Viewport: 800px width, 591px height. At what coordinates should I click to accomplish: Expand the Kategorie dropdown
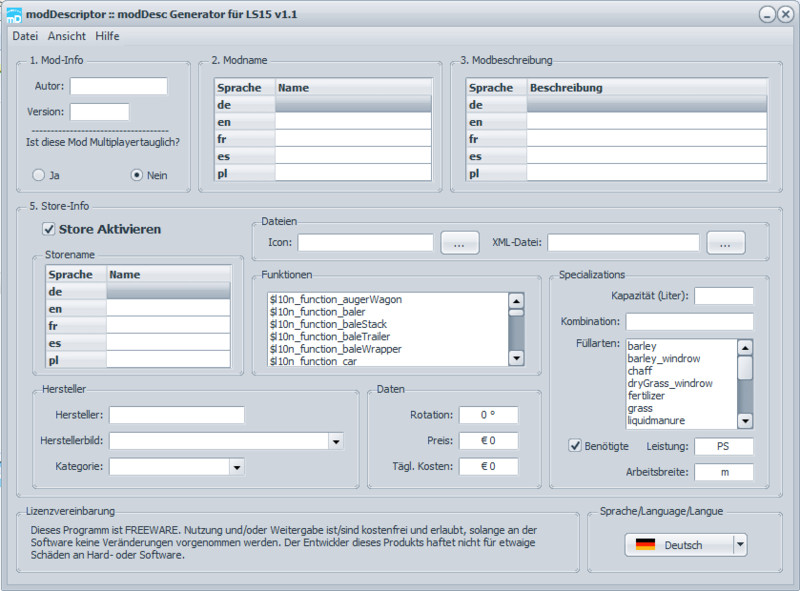tap(236, 466)
